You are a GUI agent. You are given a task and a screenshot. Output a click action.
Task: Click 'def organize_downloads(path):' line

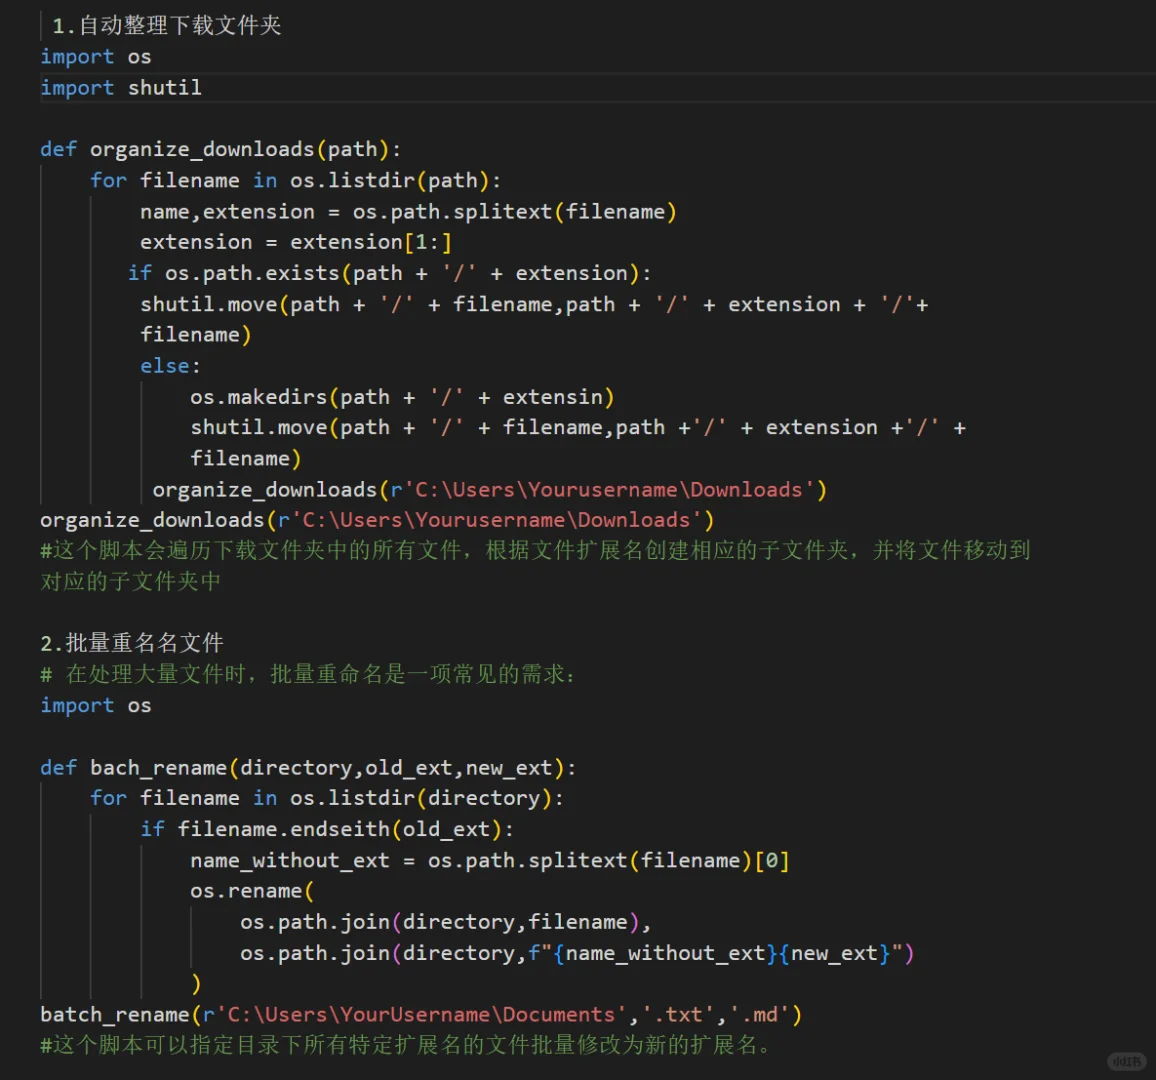tap(220, 150)
